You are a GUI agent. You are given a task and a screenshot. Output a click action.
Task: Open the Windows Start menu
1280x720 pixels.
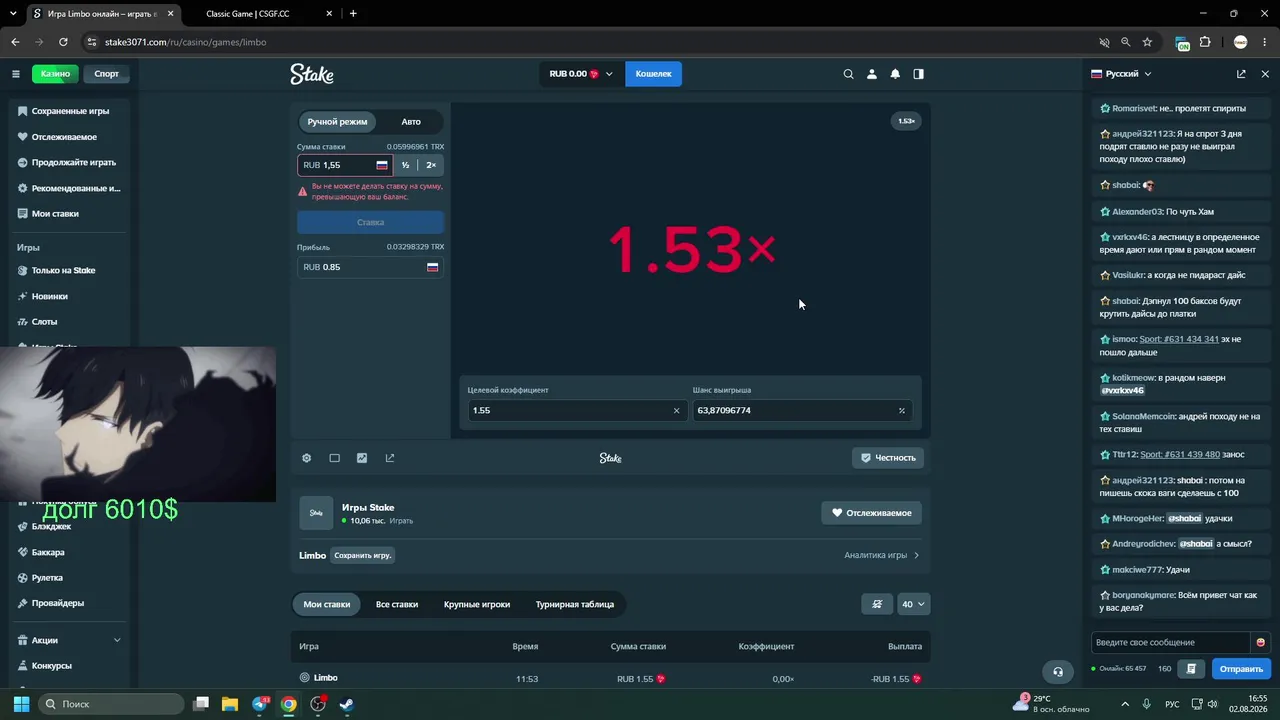pos(21,704)
